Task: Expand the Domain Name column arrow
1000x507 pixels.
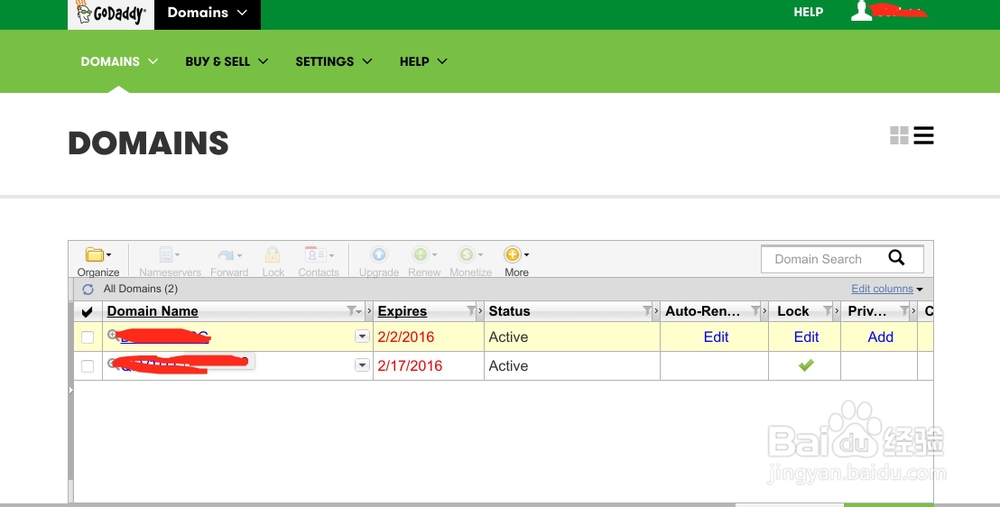Action: [x=369, y=311]
